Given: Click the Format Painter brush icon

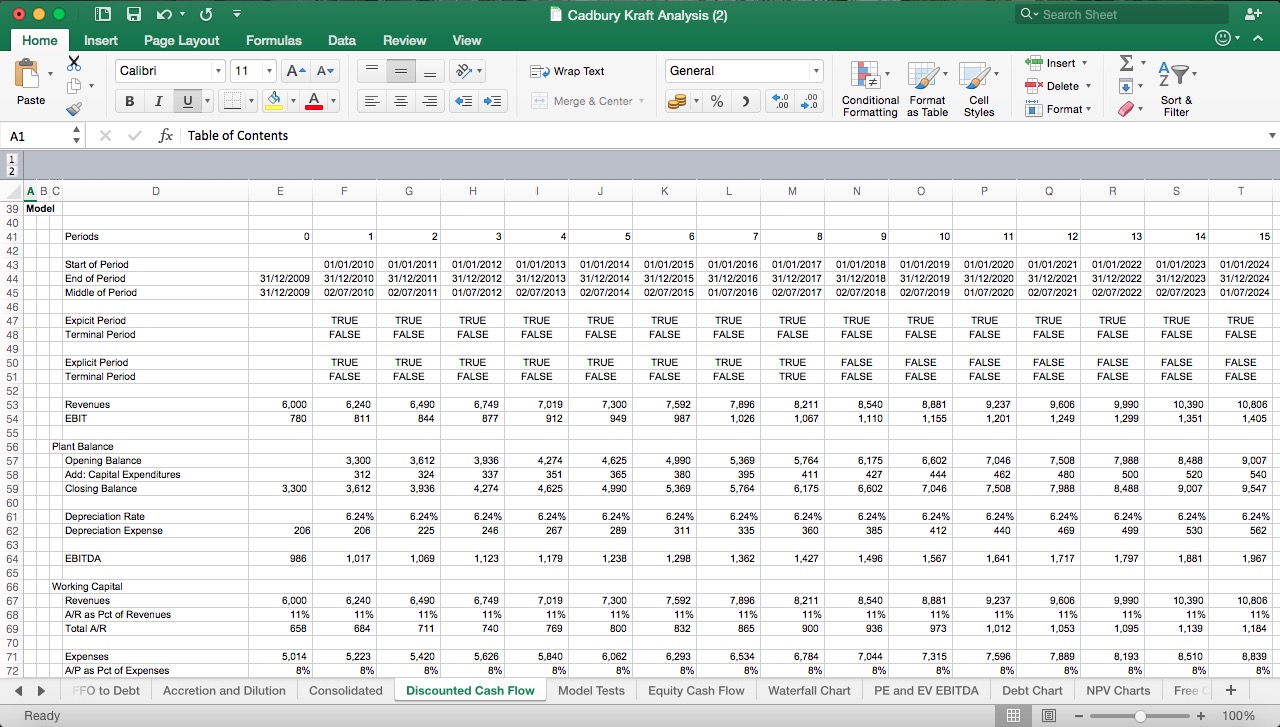Looking at the screenshot, I should tap(73, 110).
